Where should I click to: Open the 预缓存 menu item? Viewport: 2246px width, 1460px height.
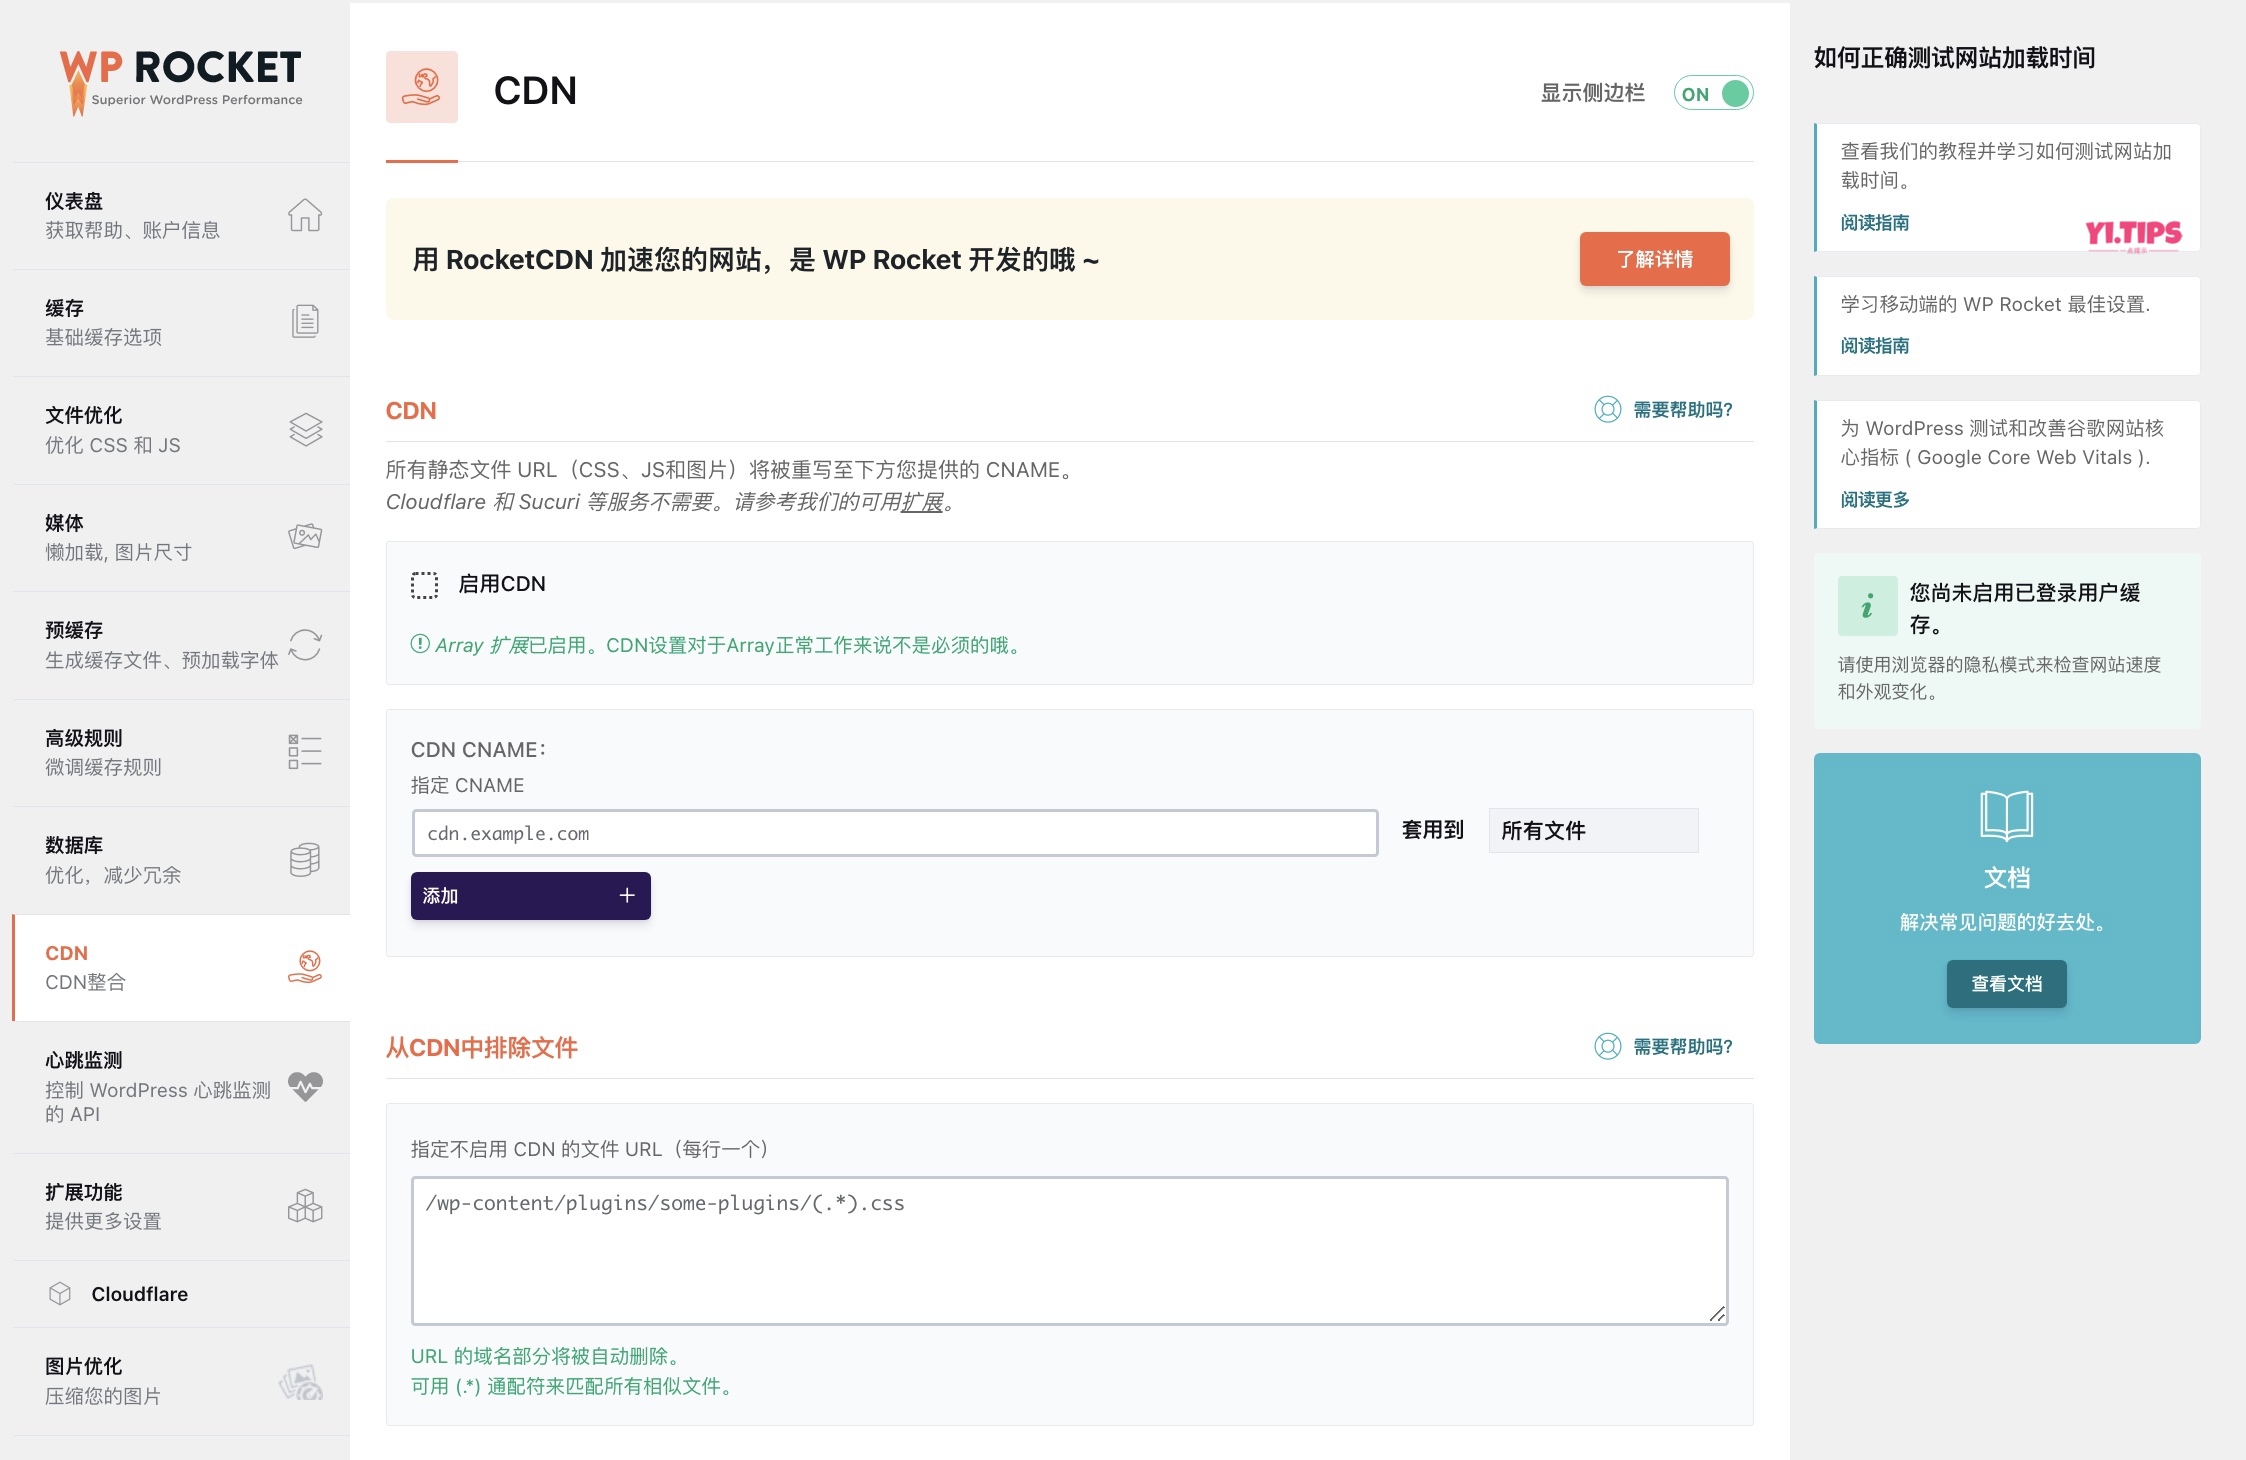click(x=181, y=646)
